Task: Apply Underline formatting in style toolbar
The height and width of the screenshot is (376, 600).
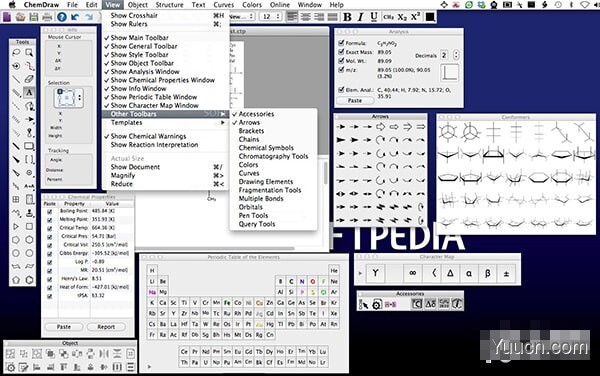Action: click(374, 17)
